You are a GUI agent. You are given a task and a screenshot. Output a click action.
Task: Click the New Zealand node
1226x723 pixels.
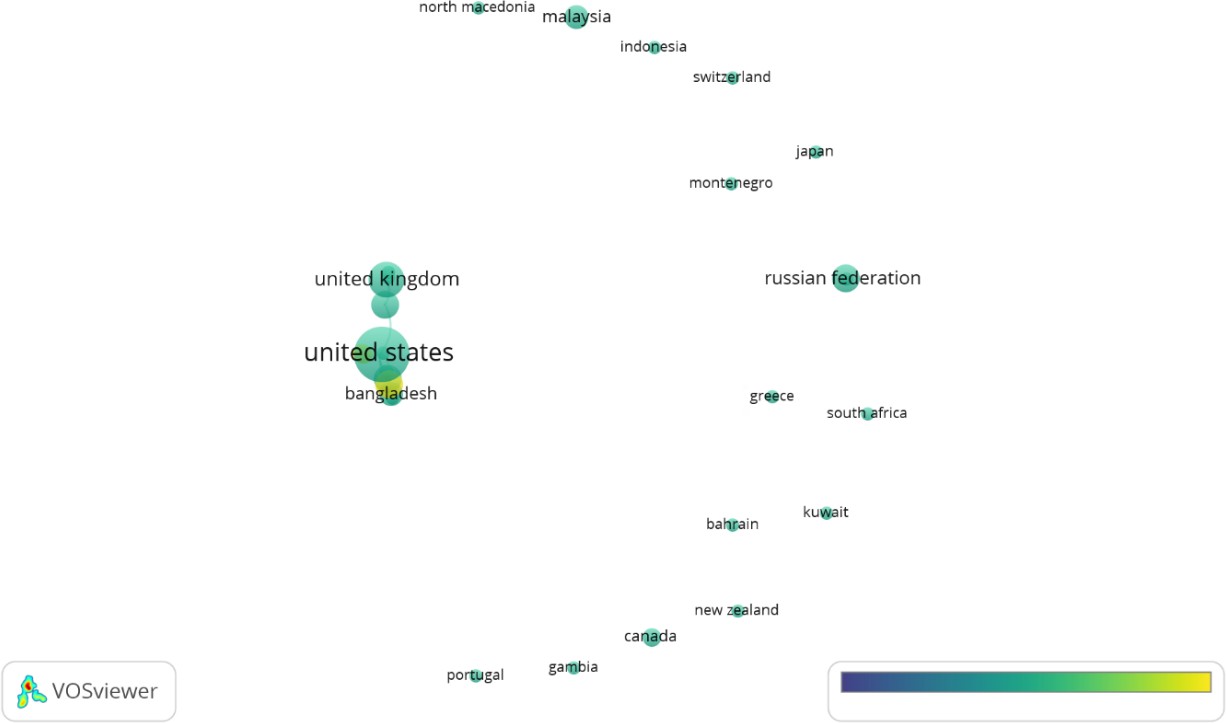tap(738, 611)
